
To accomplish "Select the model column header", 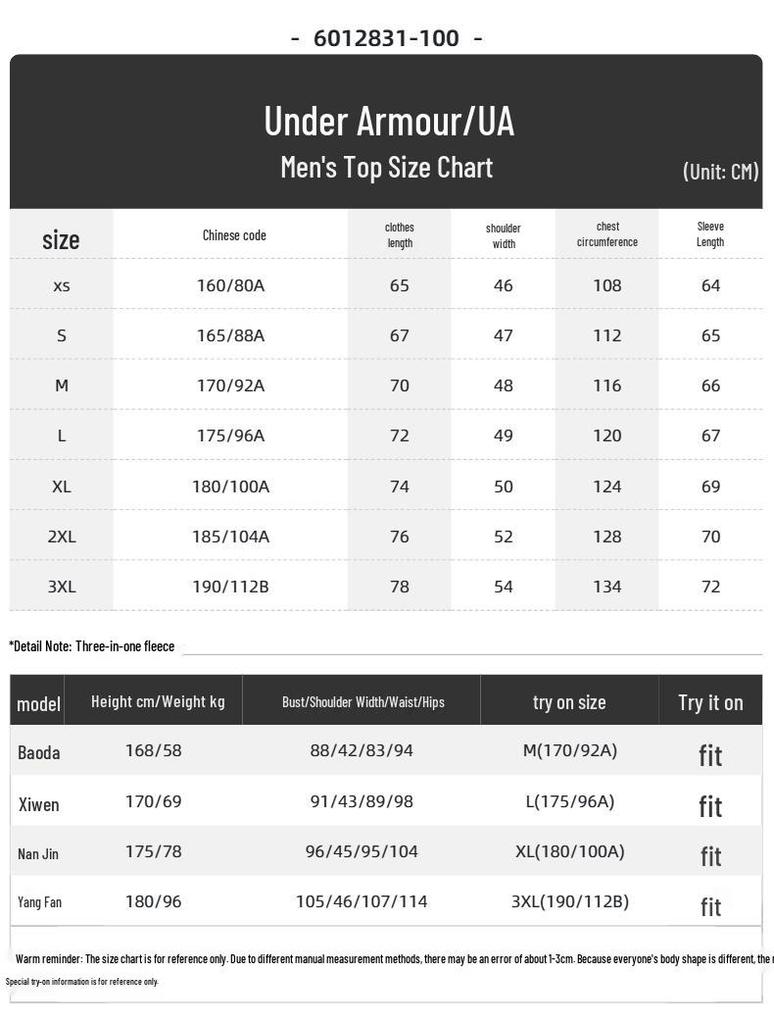I will 39,704.
